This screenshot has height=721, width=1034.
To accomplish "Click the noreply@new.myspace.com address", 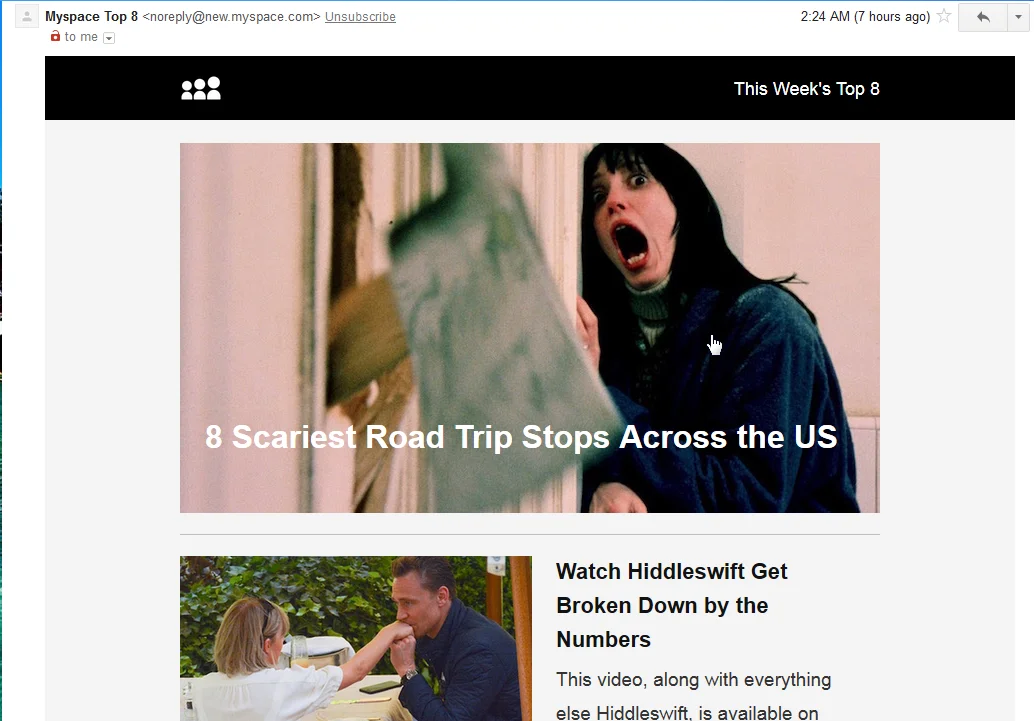I will coord(231,16).
